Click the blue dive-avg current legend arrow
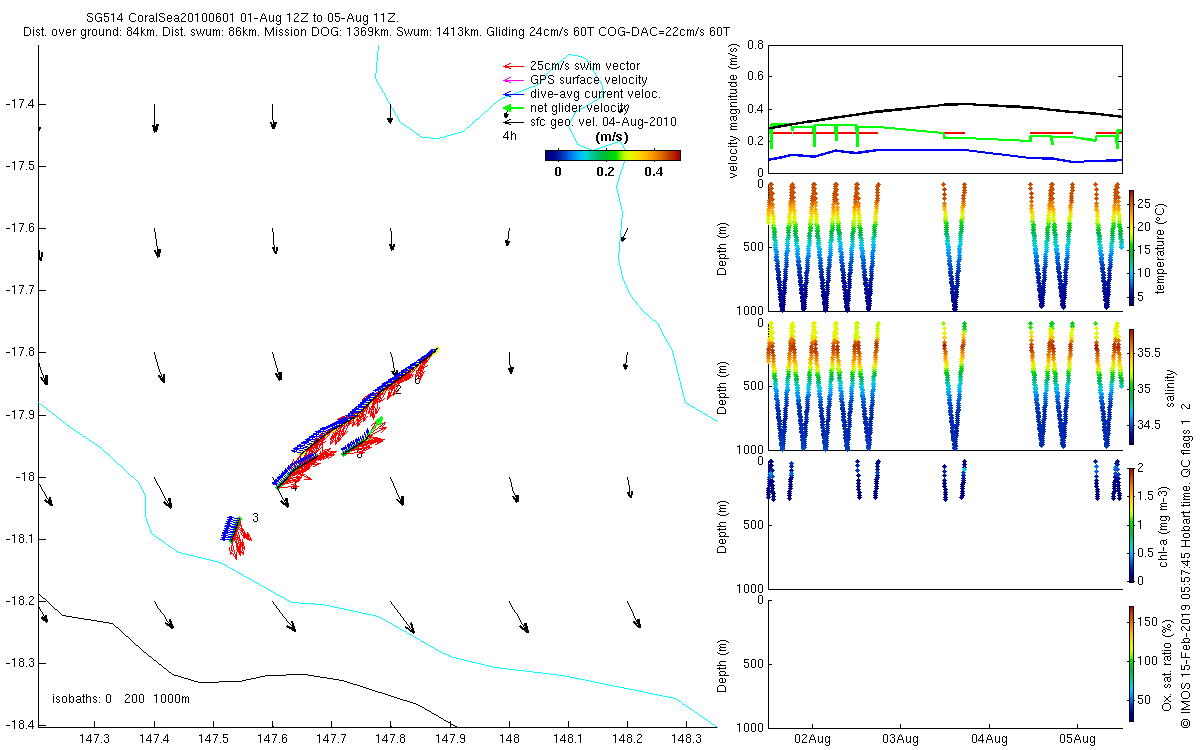The width and height of the screenshot is (1200, 750). 512,94
